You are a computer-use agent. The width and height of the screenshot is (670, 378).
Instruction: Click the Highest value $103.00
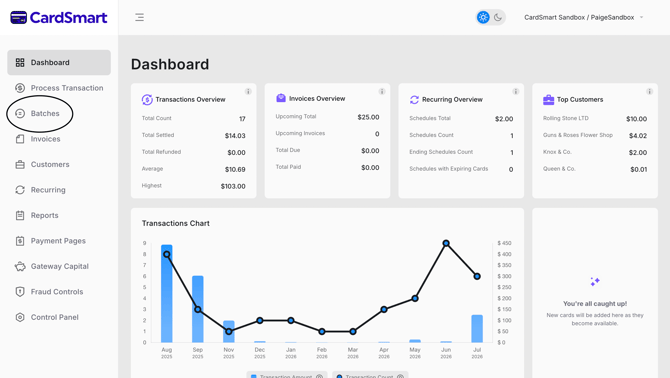pos(233,186)
